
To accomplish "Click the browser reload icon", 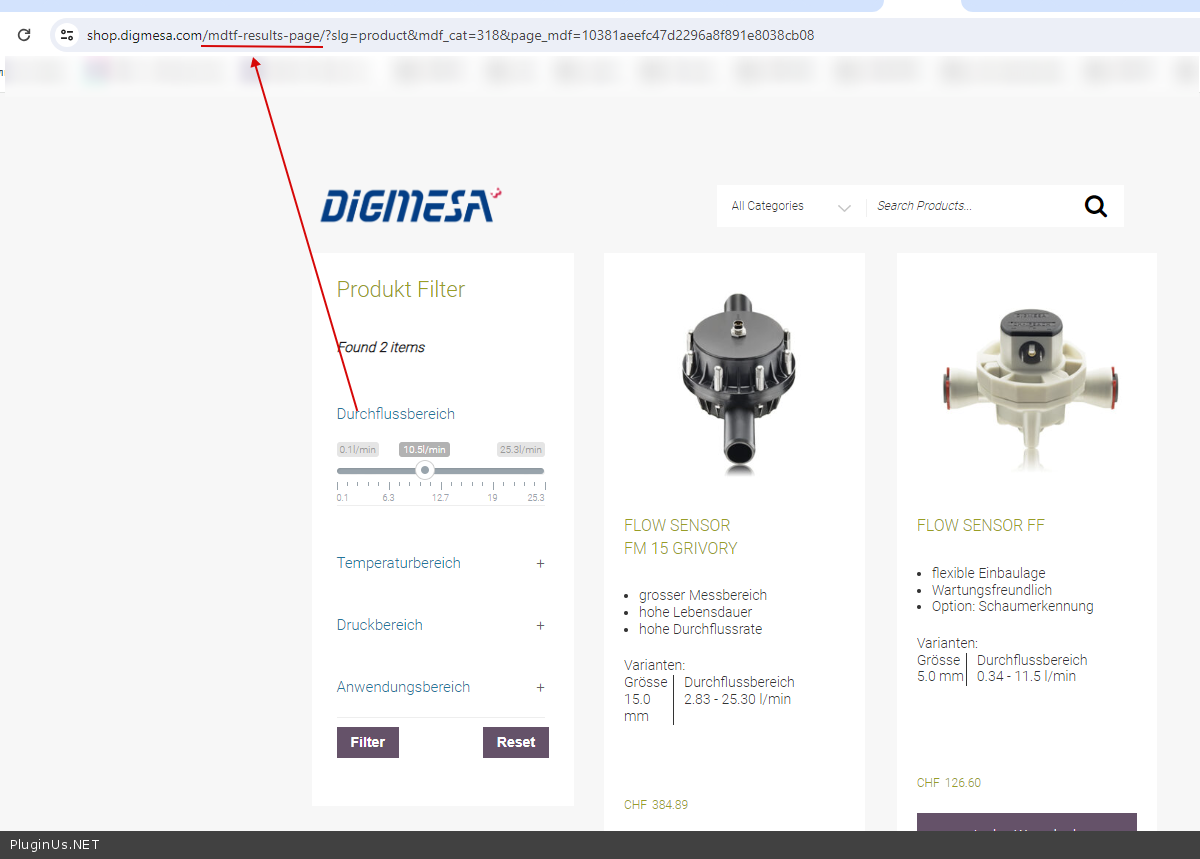I will pyautogui.click(x=24, y=35).
